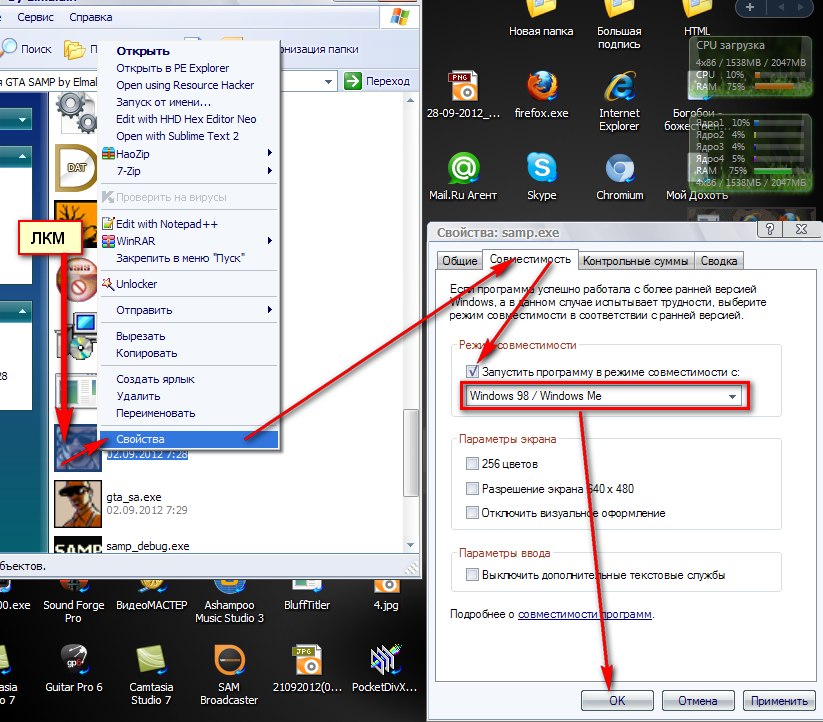Open Camtasia Studio 7 shortcut

(151, 660)
